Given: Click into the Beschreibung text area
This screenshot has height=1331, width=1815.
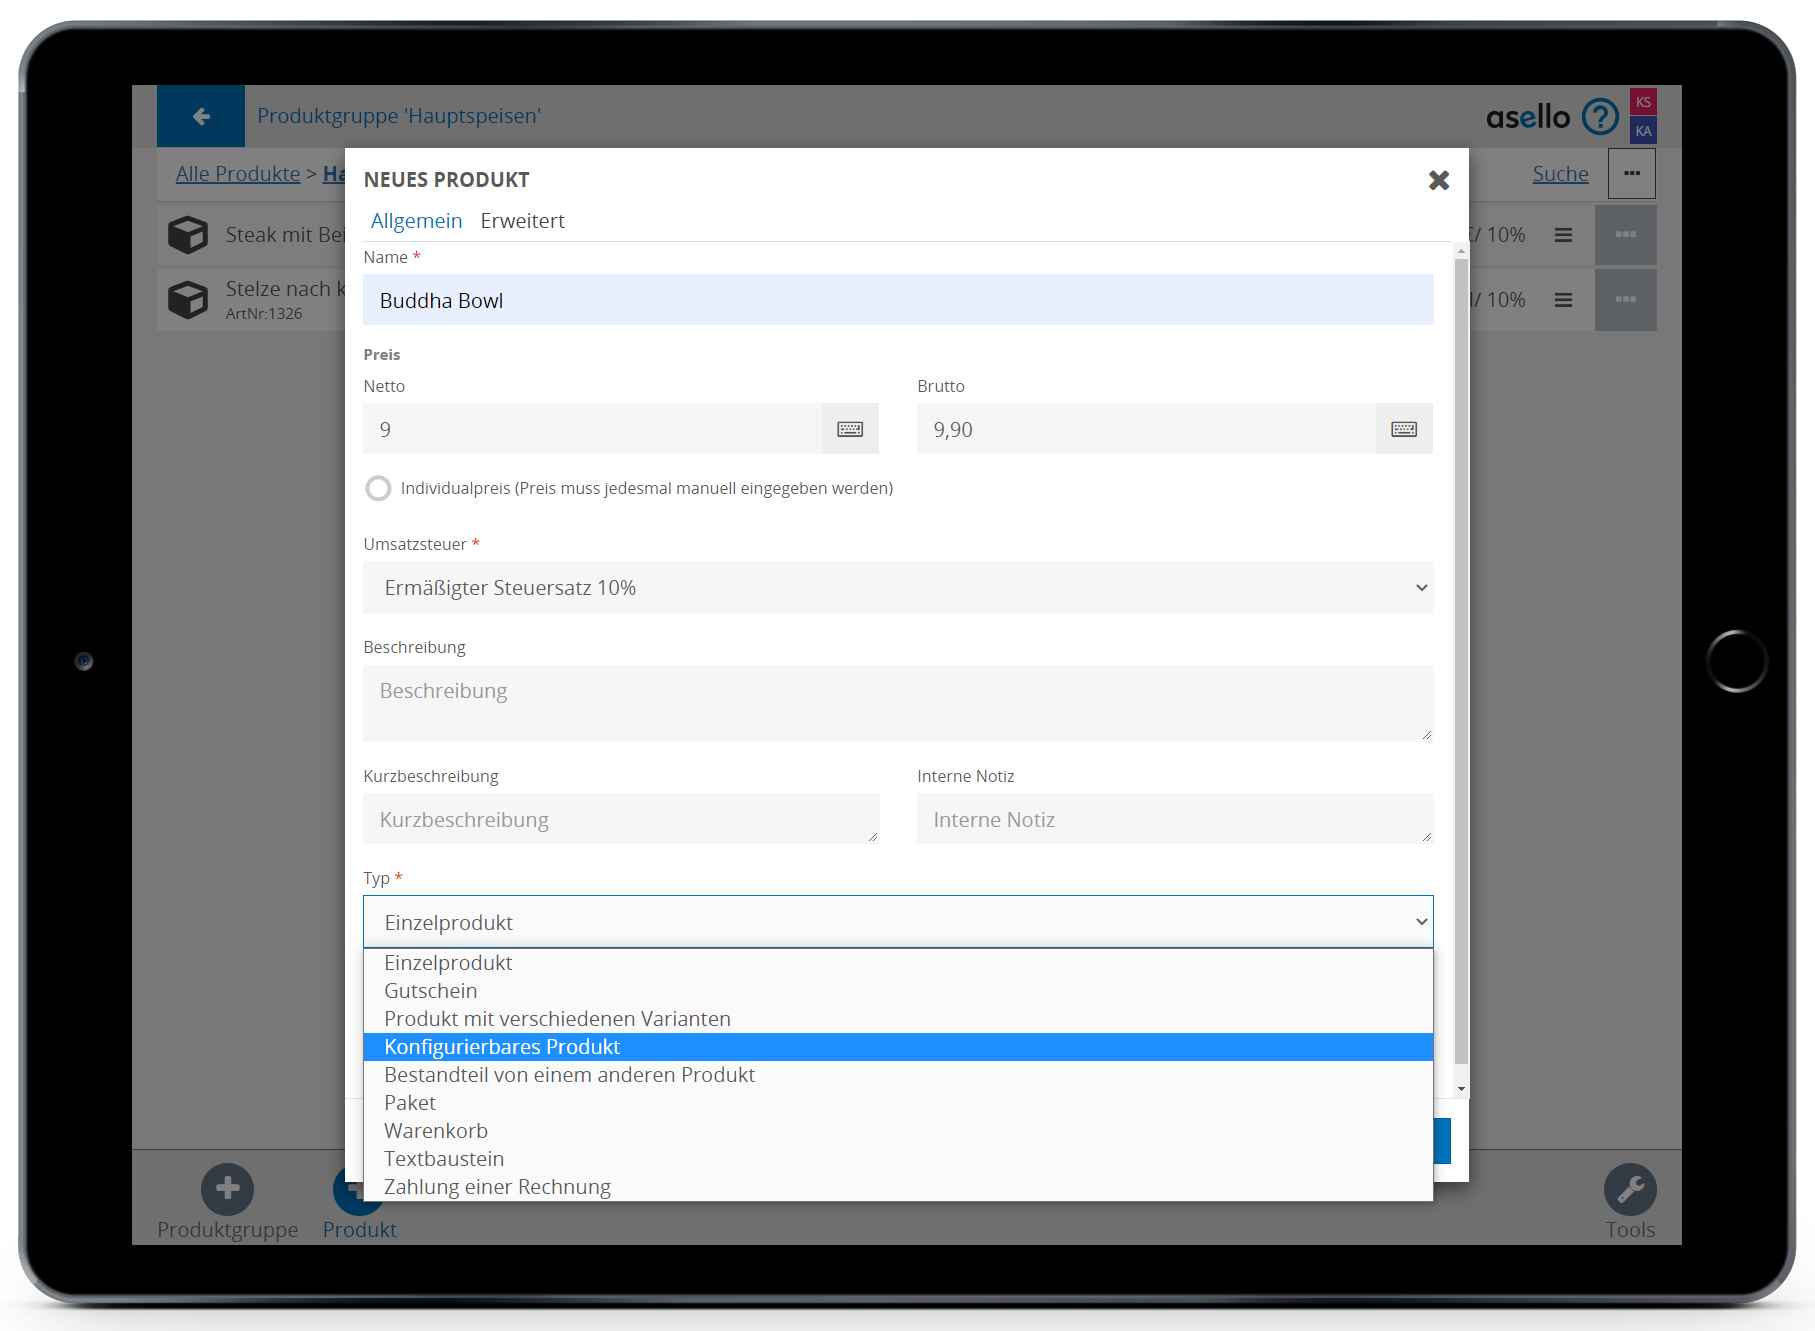Looking at the screenshot, I should coord(897,703).
